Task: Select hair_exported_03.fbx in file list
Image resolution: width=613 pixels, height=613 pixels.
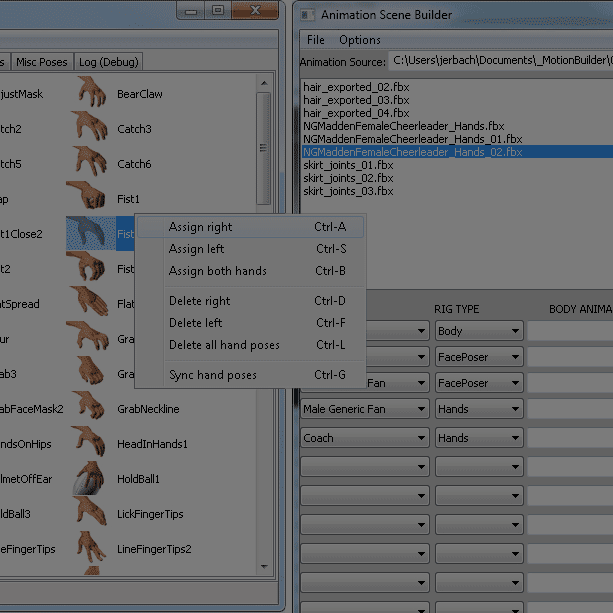Action: coord(356,100)
